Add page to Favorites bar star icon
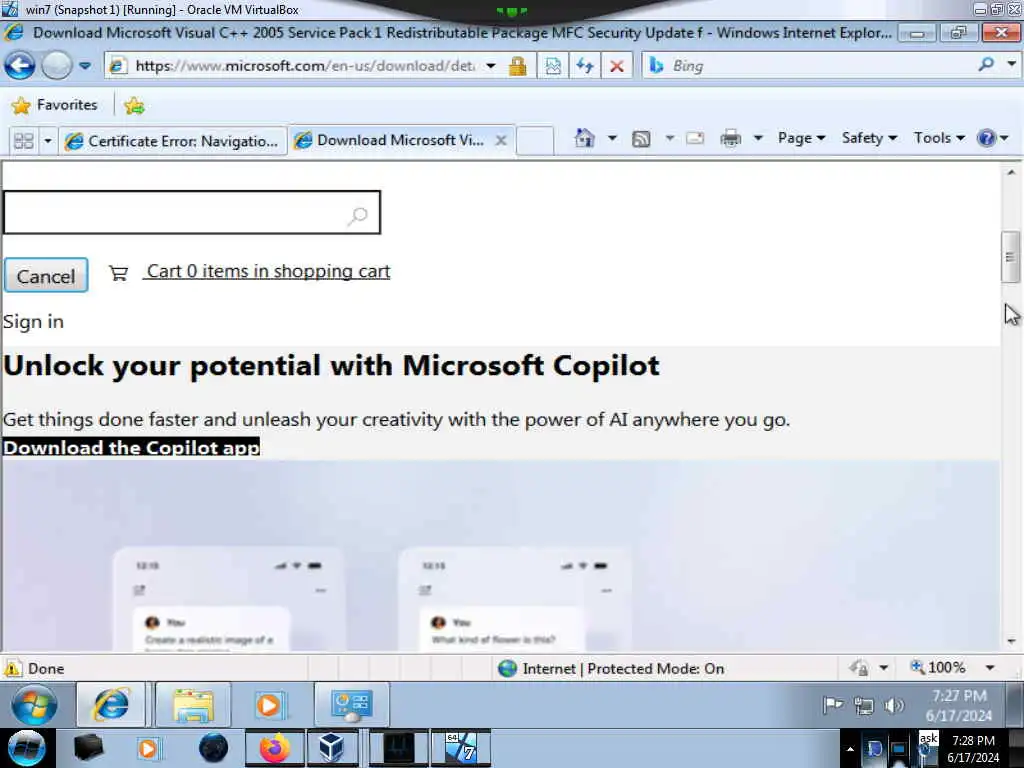1024x768 pixels. point(134,105)
